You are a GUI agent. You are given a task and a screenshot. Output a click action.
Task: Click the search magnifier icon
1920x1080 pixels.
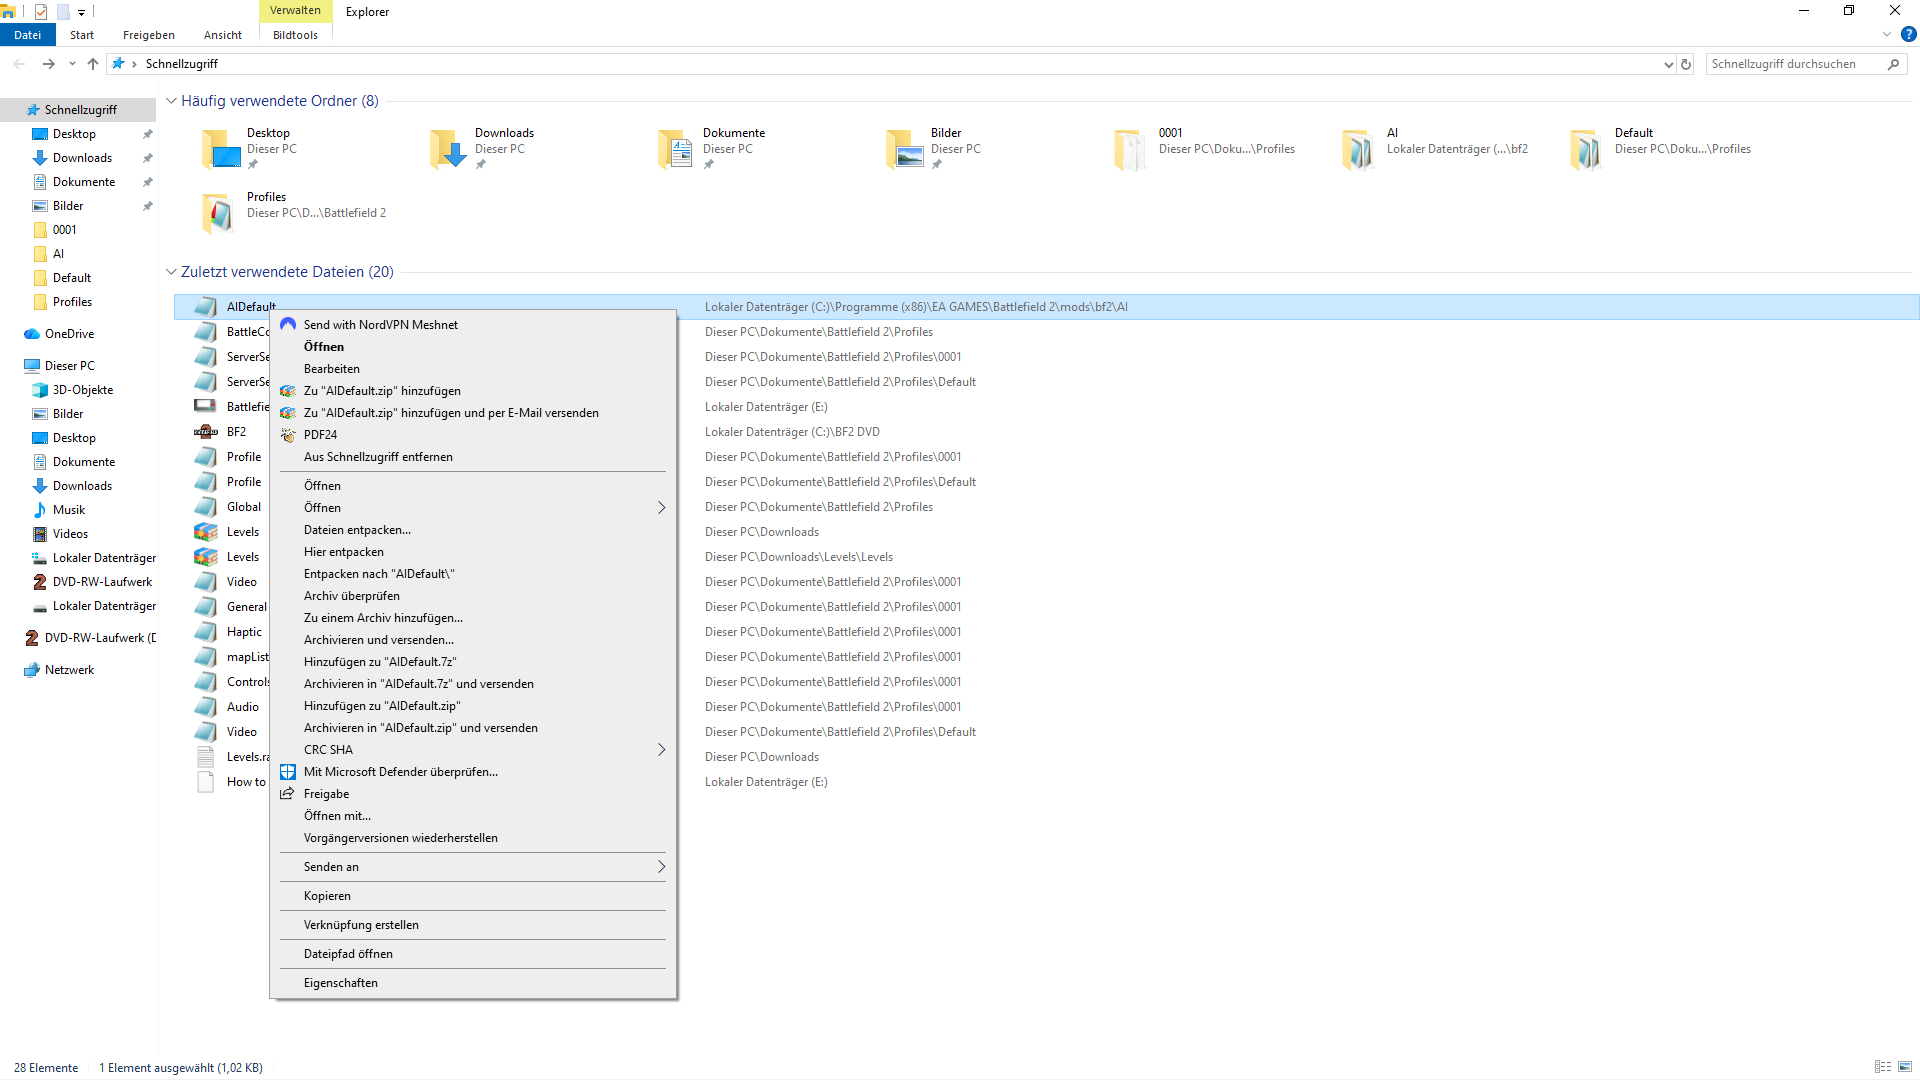click(1893, 64)
